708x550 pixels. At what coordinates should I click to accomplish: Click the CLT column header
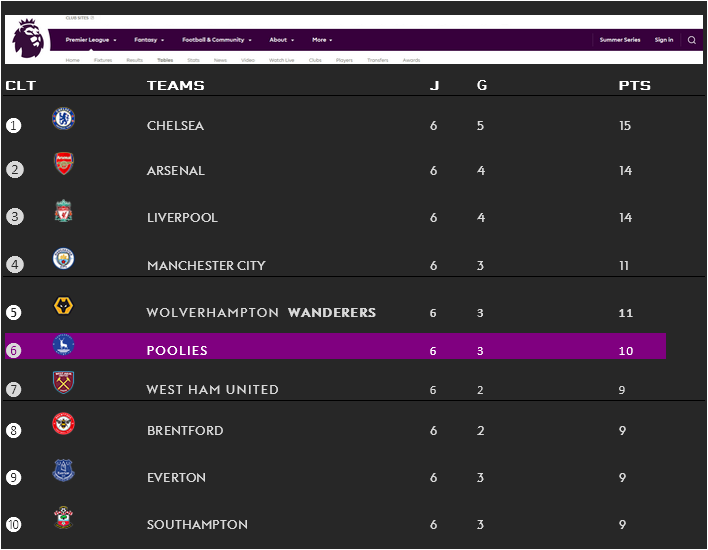pyautogui.click(x=21, y=85)
